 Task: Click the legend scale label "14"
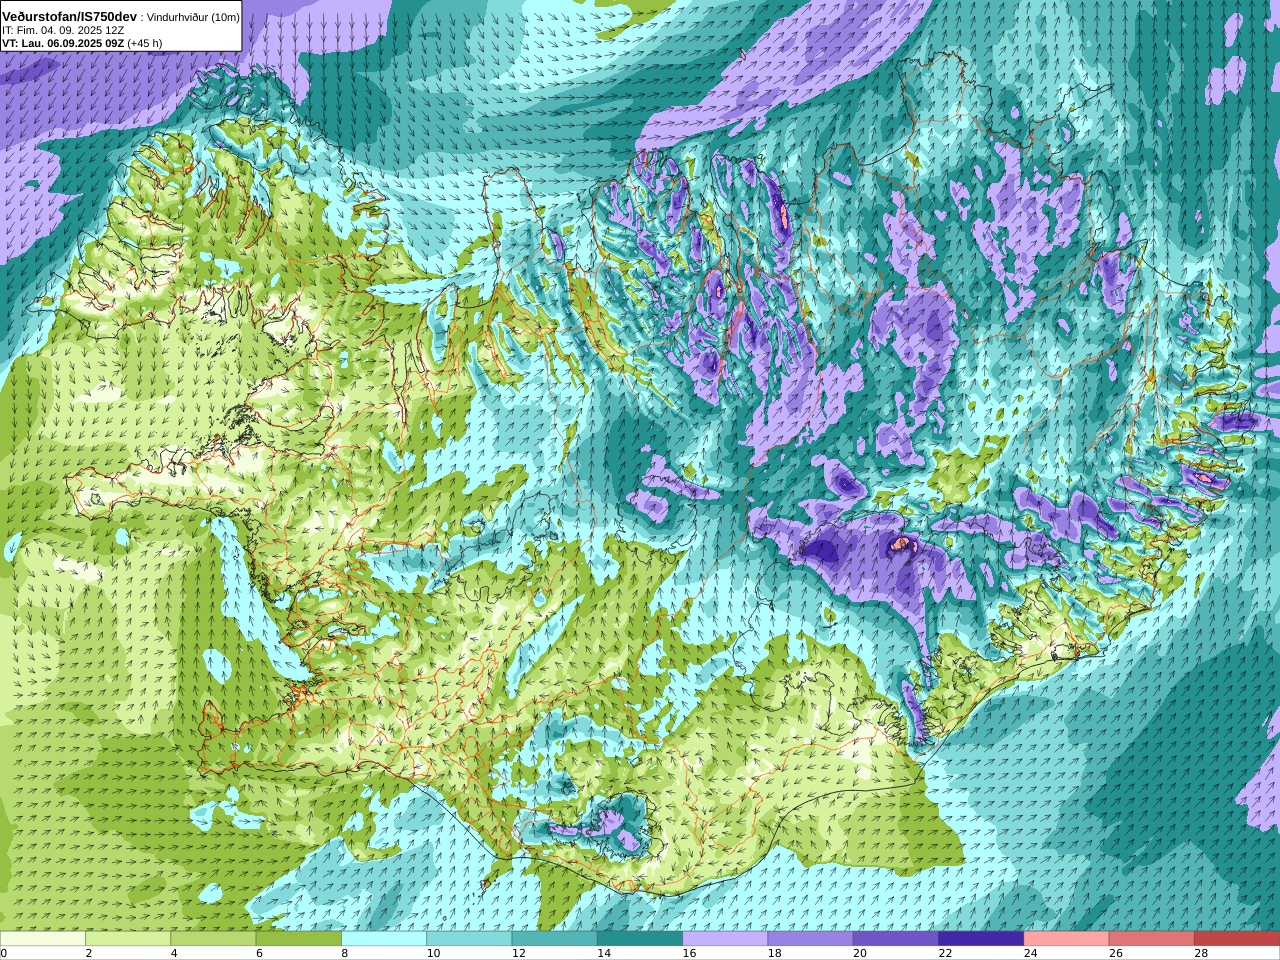(604, 953)
